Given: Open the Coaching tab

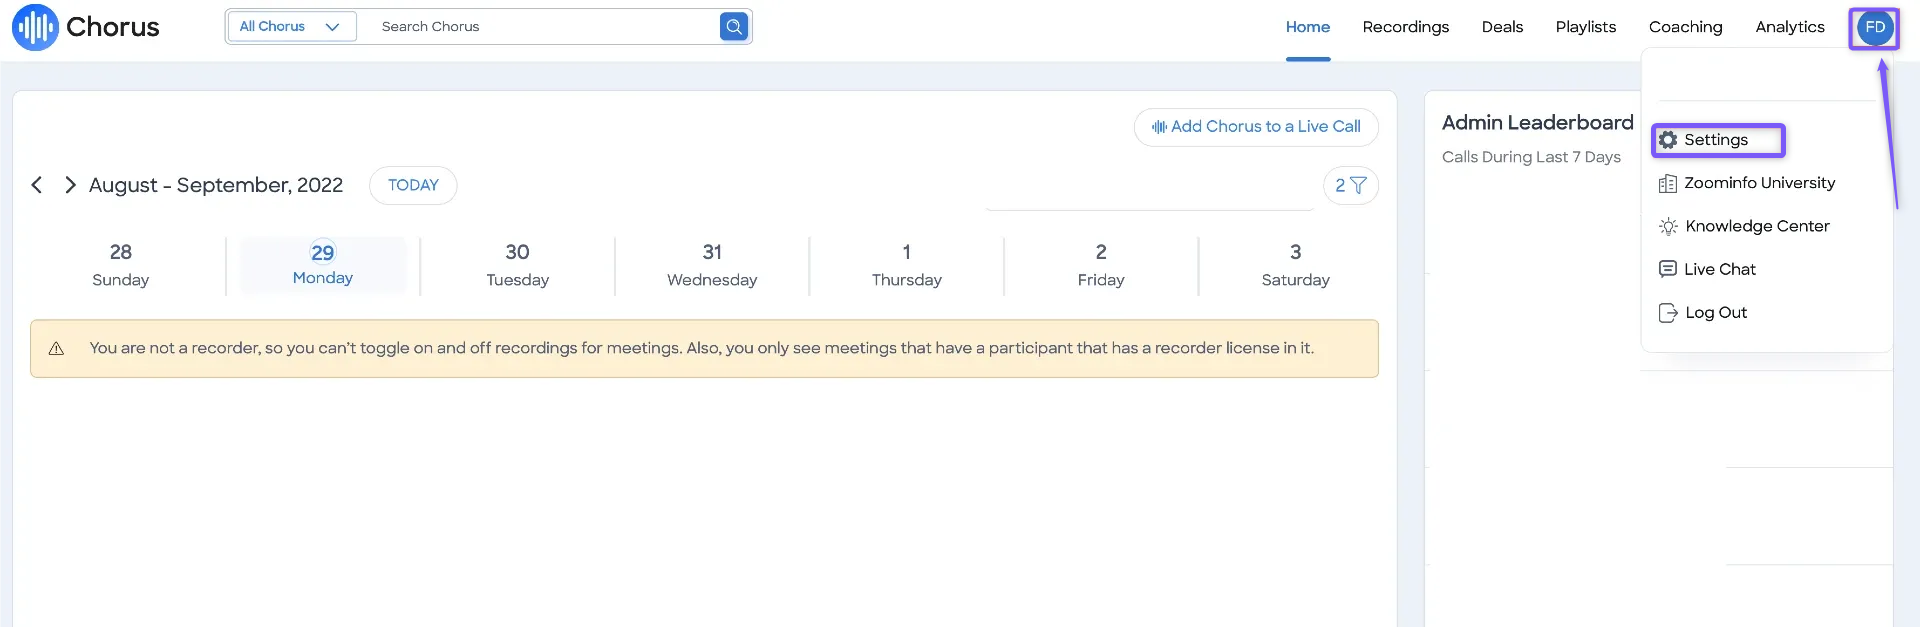Looking at the screenshot, I should coord(1685,27).
